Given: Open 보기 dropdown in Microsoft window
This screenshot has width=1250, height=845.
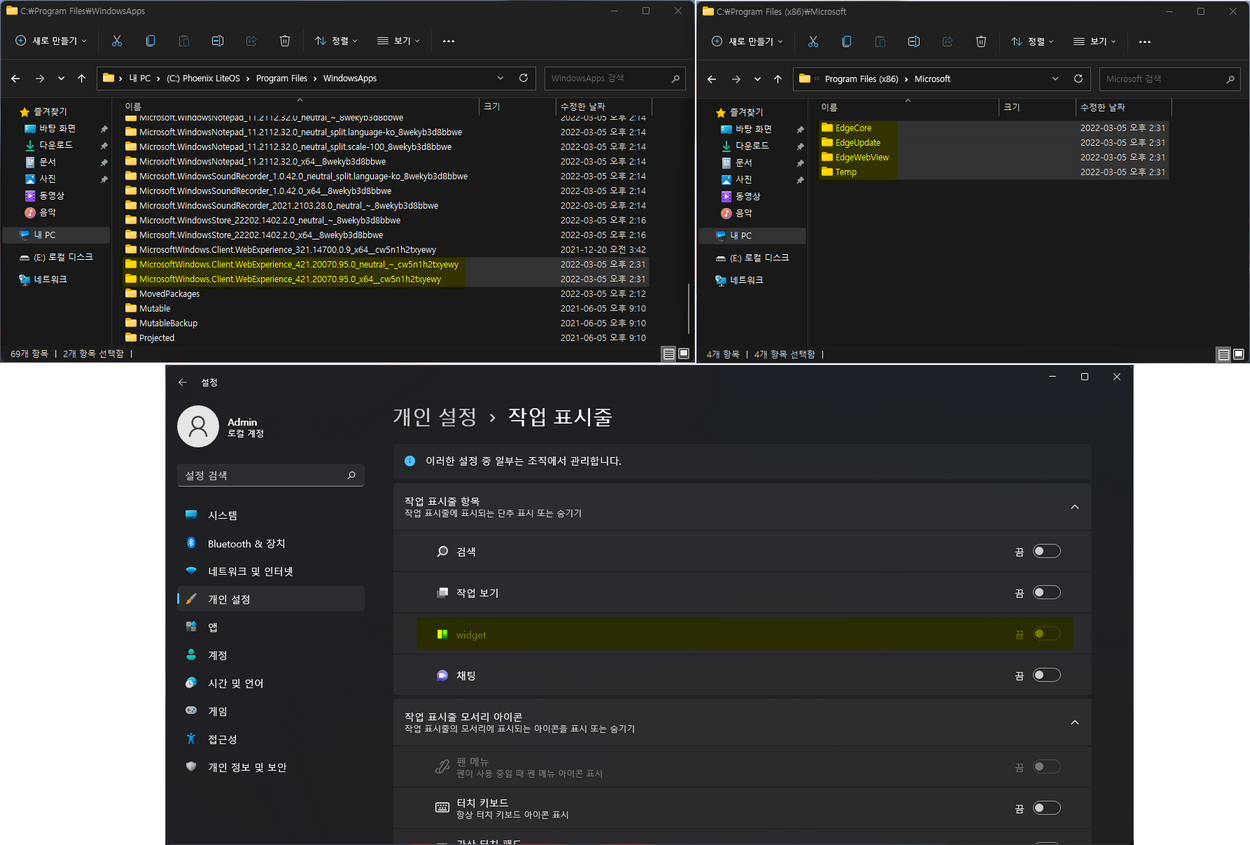Looking at the screenshot, I should (1094, 41).
